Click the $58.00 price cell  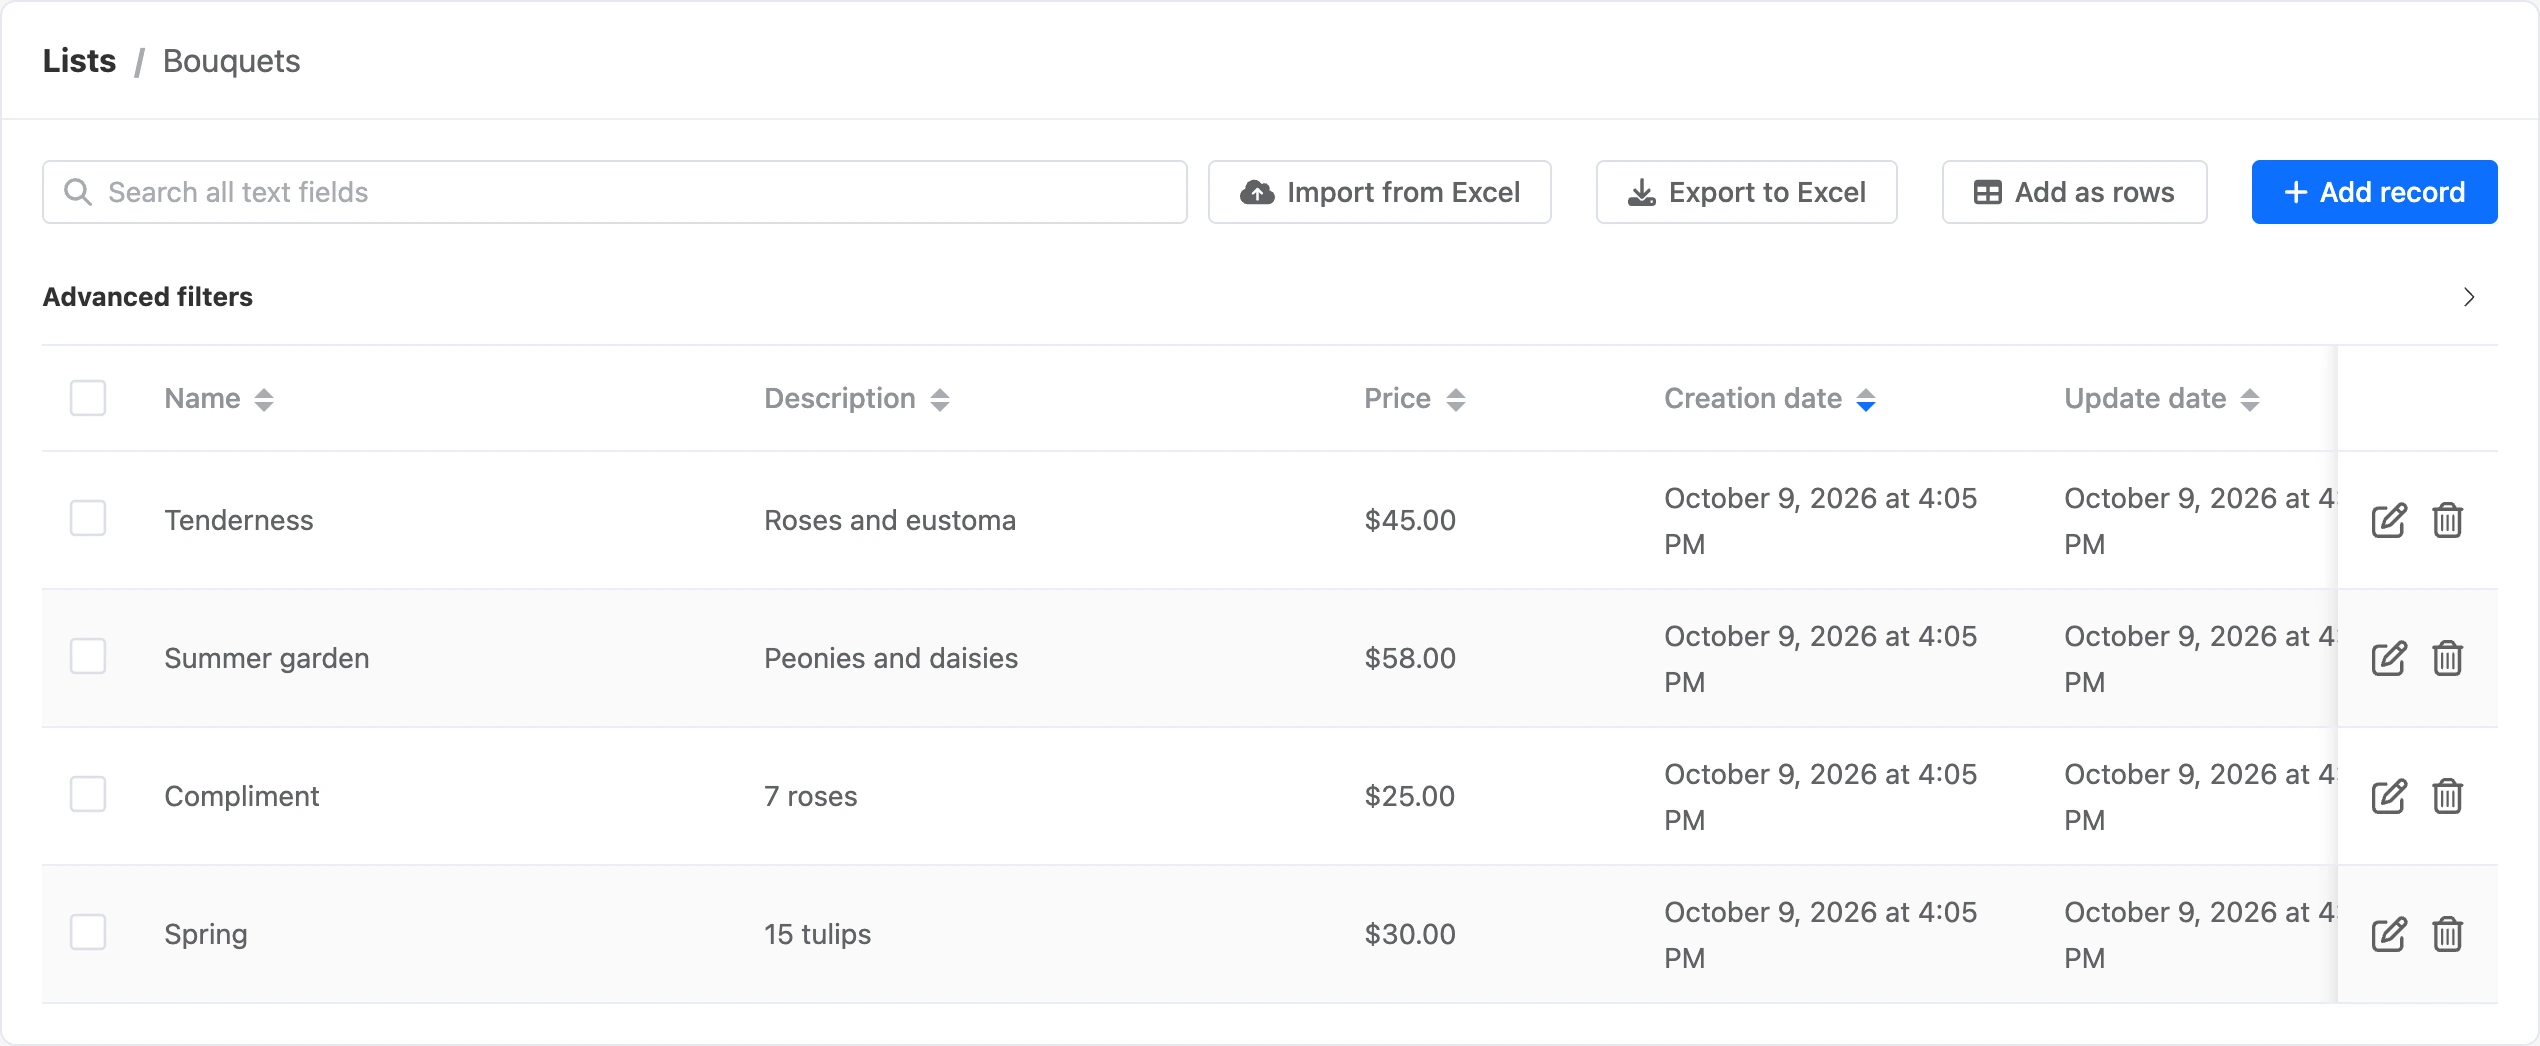point(1410,658)
